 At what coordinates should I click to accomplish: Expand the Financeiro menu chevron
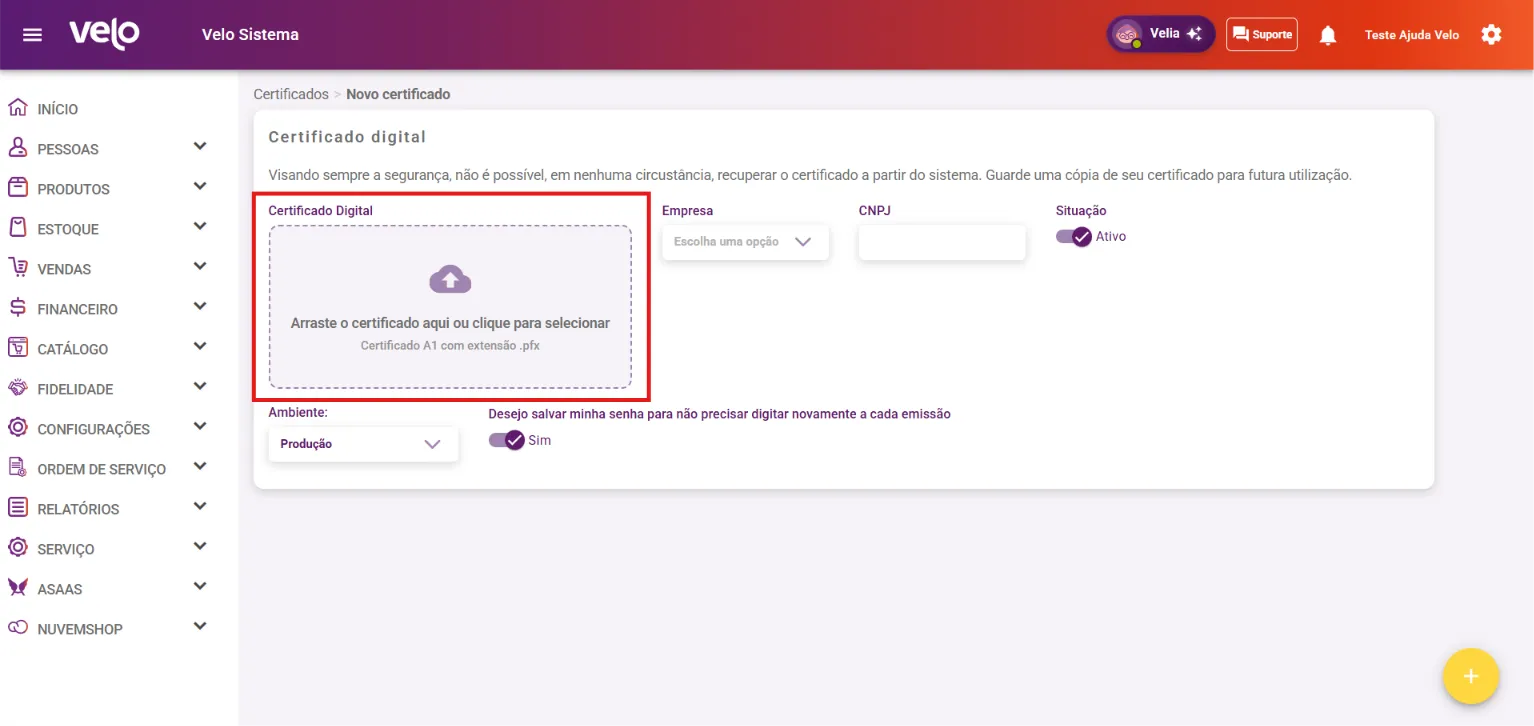[200, 307]
